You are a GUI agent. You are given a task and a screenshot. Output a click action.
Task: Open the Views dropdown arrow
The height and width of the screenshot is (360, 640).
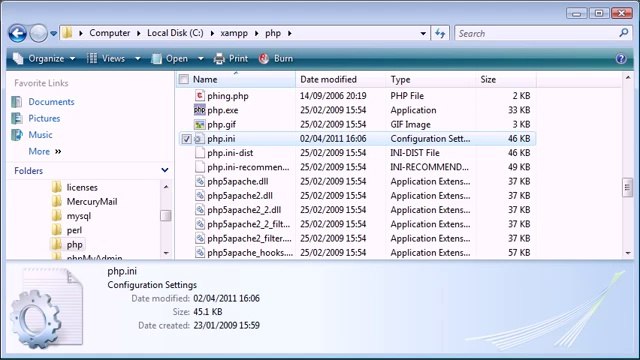[138, 59]
